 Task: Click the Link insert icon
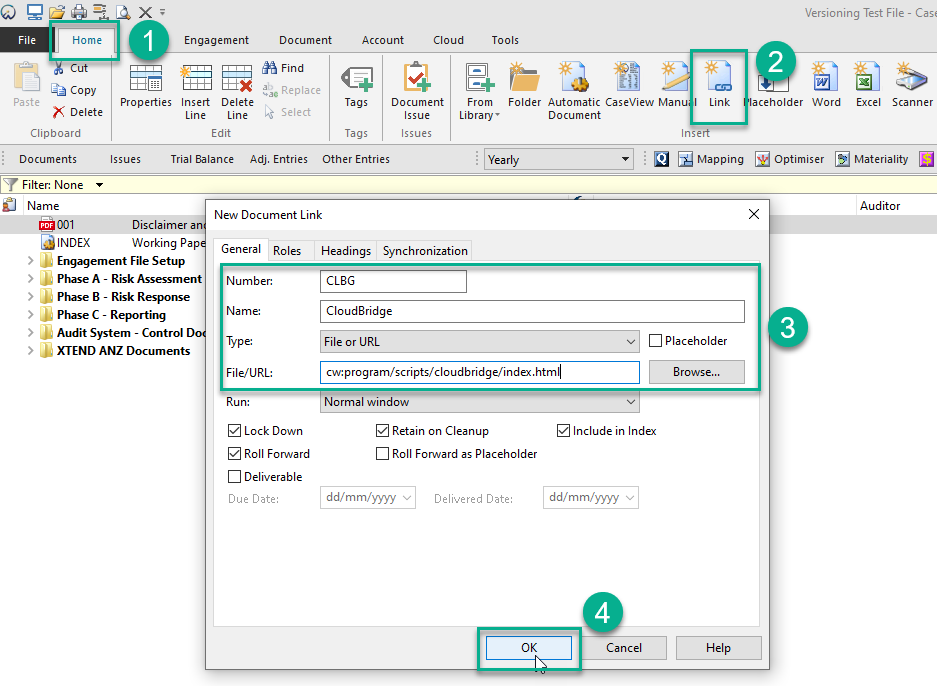(x=719, y=78)
